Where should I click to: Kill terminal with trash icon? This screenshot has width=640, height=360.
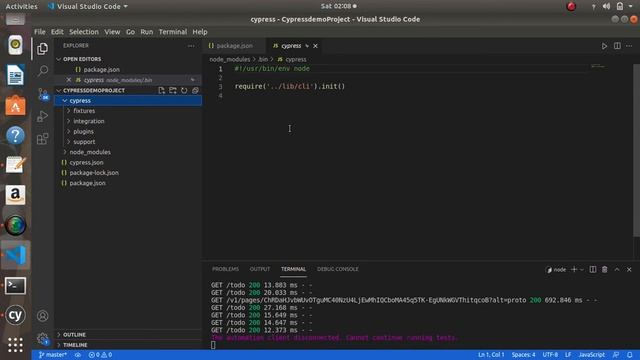click(604, 269)
